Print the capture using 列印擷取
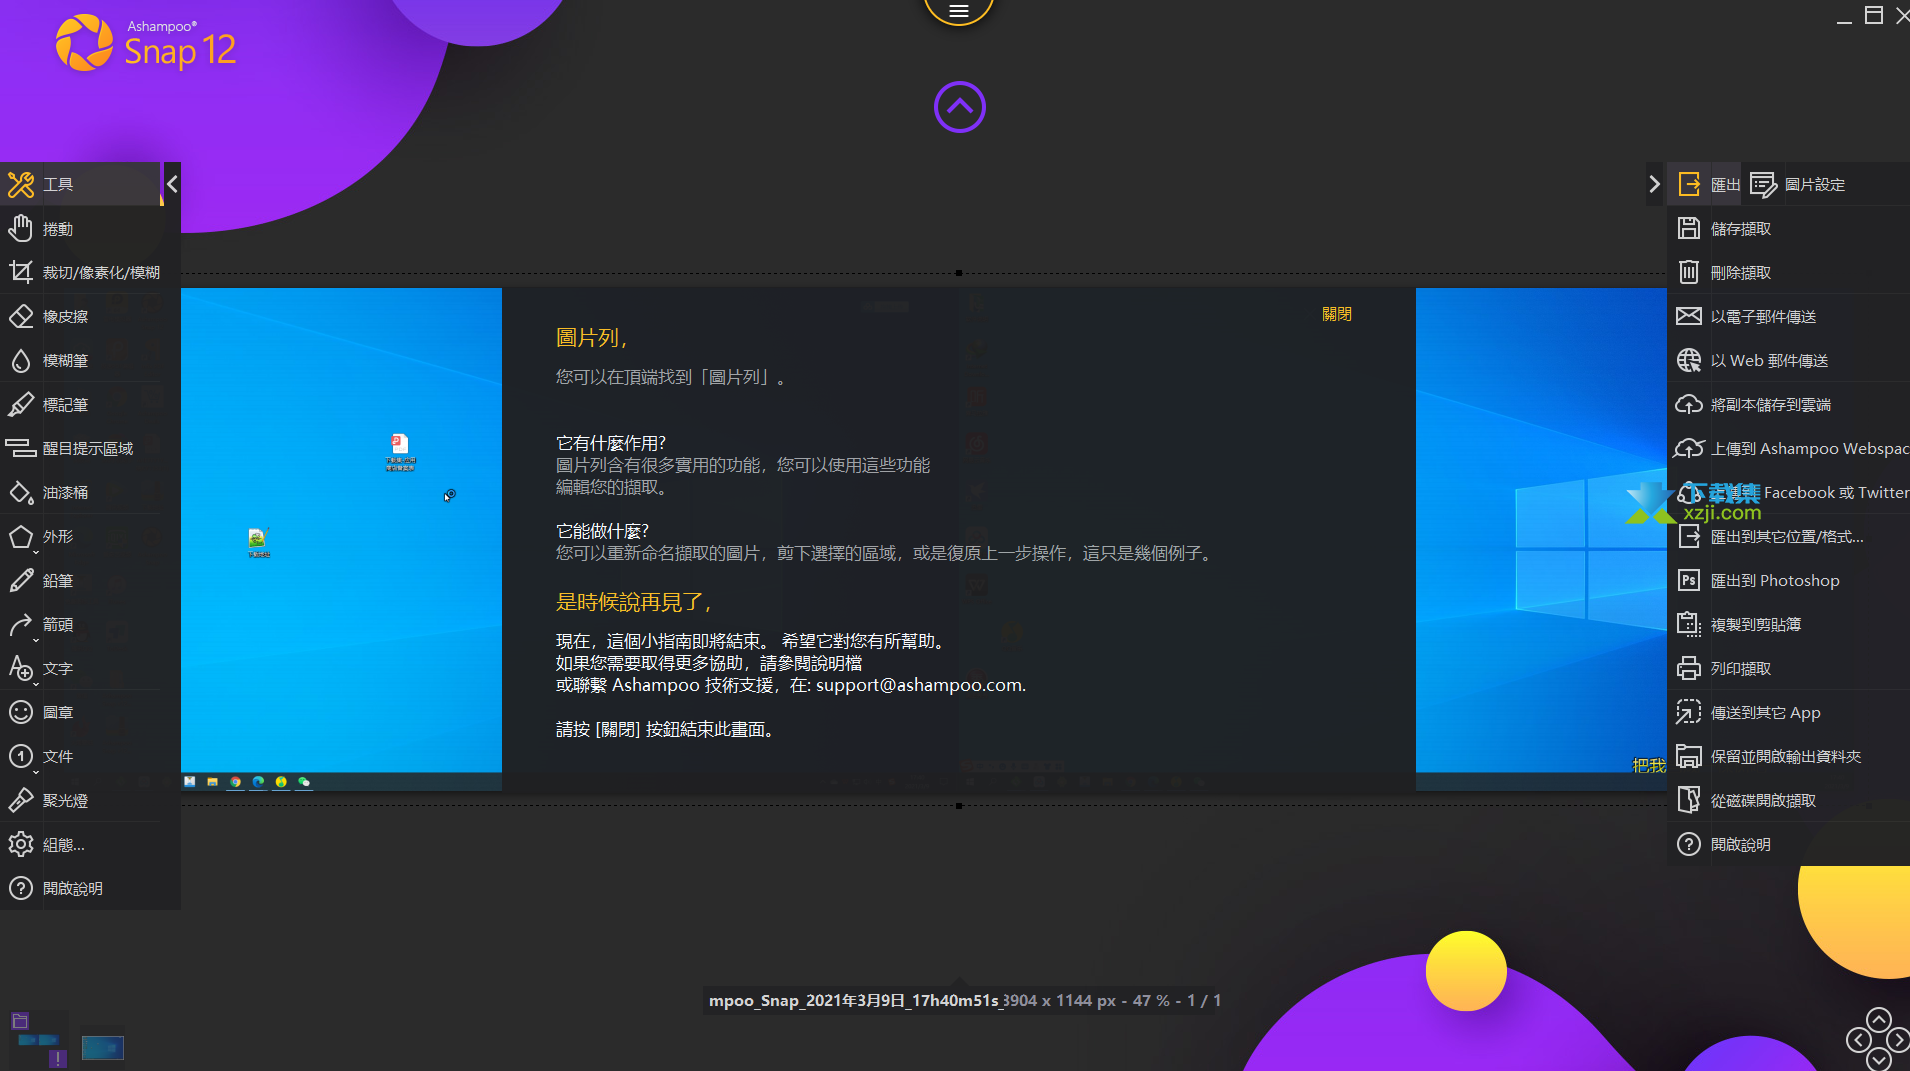The image size is (1910, 1071). tap(1789, 668)
